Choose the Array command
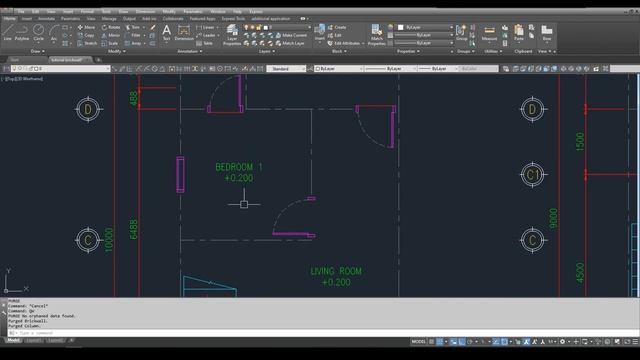This screenshot has height=360, width=640. pos(133,43)
